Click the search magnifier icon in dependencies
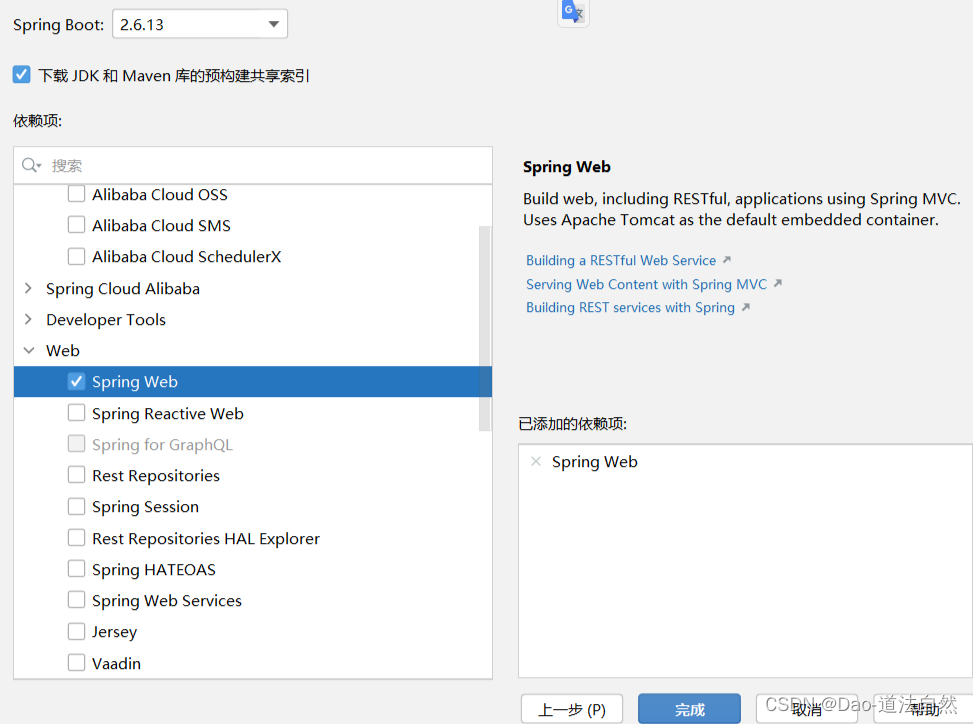The image size is (973, 724). click(30, 165)
